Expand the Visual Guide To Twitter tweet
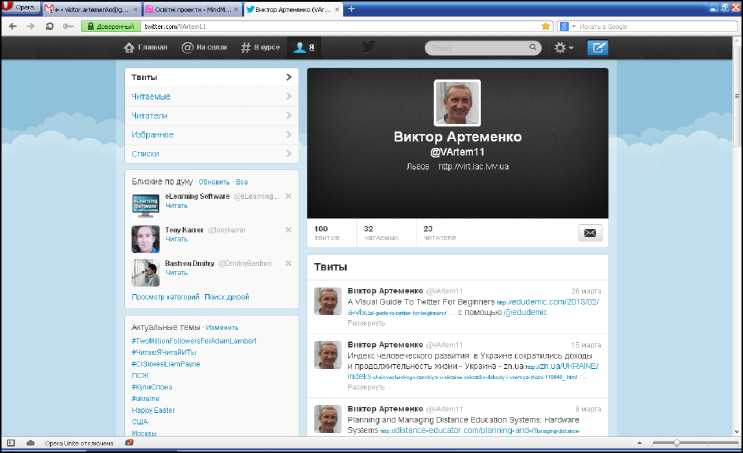The image size is (743, 453). click(366, 324)
